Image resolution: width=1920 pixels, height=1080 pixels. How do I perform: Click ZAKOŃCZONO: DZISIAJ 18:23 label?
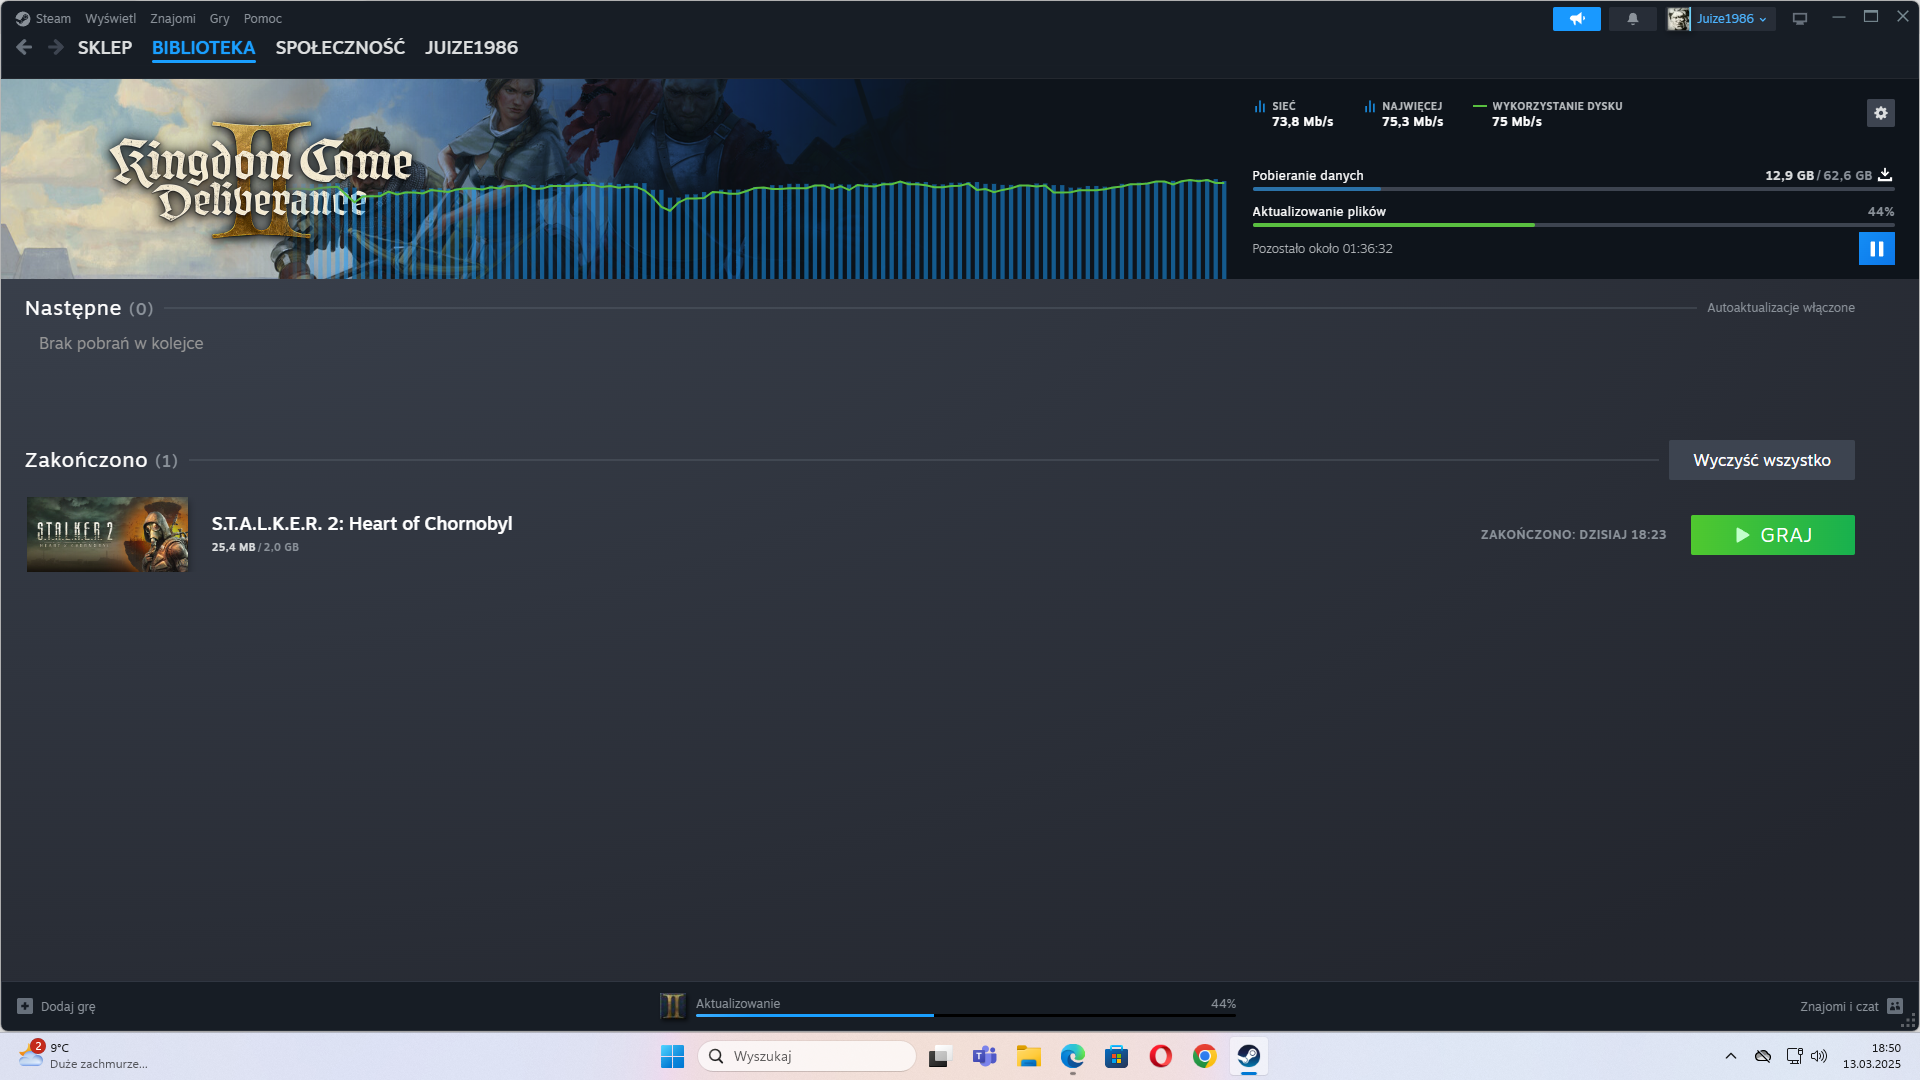pyautogui.click(x=1573, y=535)
